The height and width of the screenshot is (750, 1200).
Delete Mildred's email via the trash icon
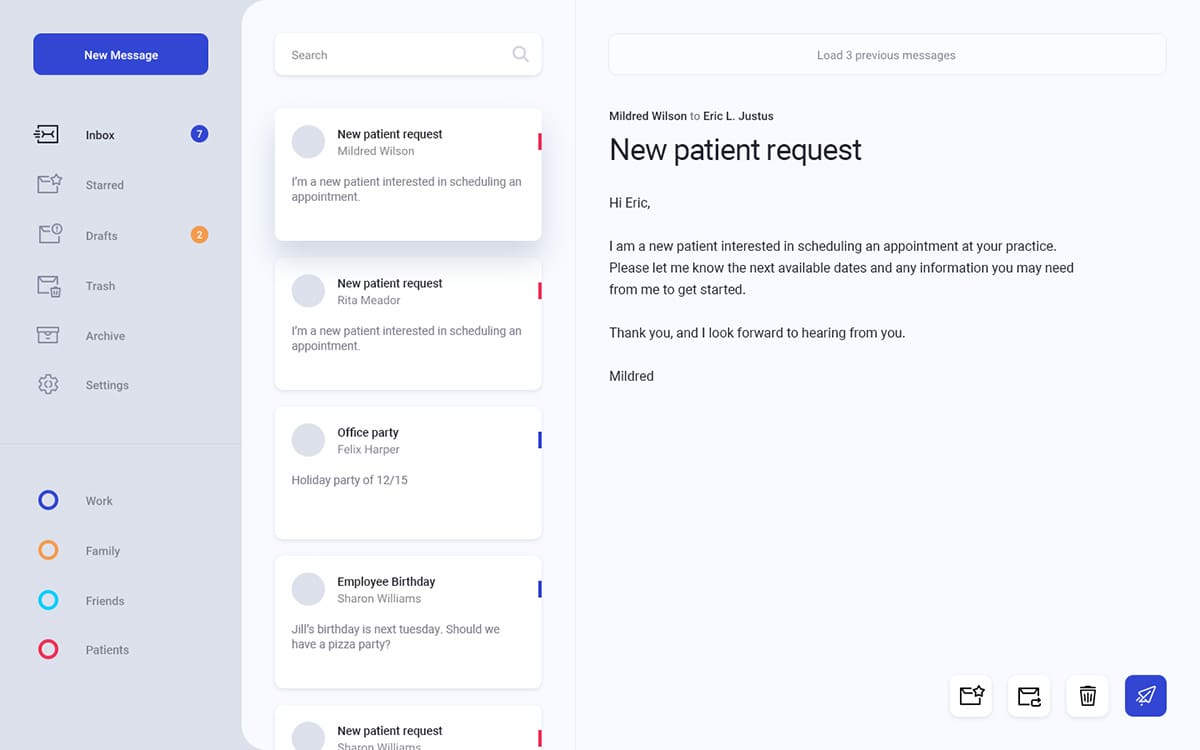tap(1086, 696)
